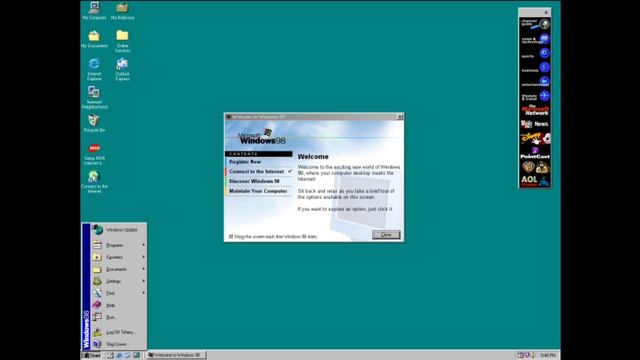Click the View Channels quick launch icon
640x360 pixels.
pos(137,355)
